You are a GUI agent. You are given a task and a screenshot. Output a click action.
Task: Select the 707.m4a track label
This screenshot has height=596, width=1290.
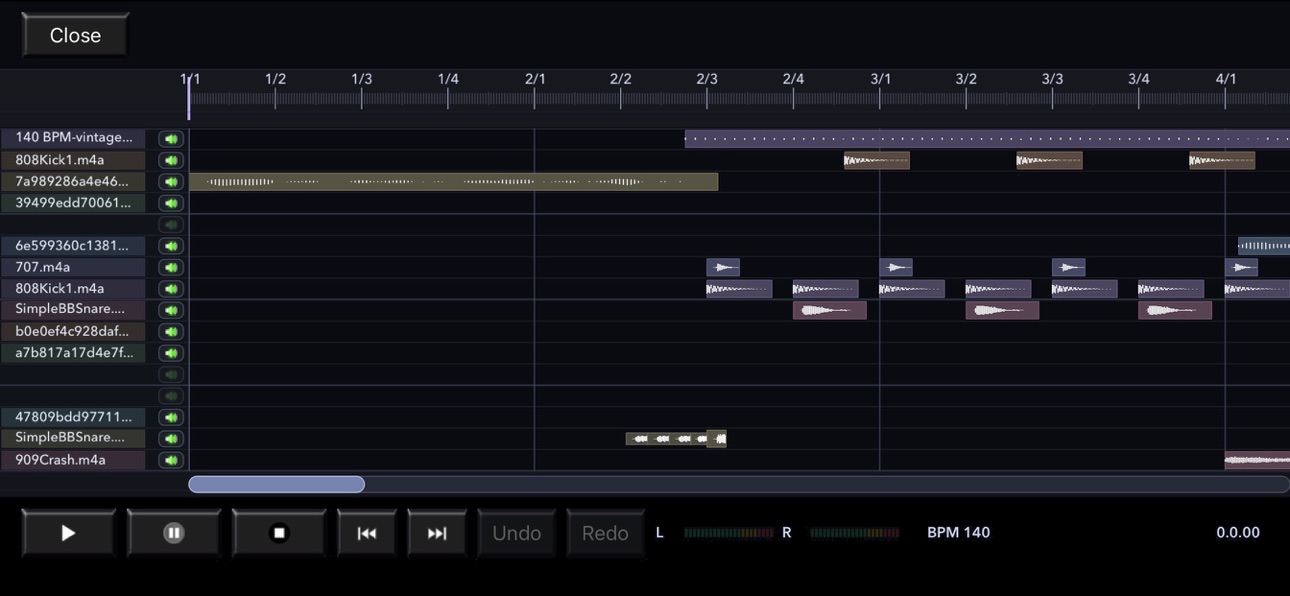coord(73,267)
